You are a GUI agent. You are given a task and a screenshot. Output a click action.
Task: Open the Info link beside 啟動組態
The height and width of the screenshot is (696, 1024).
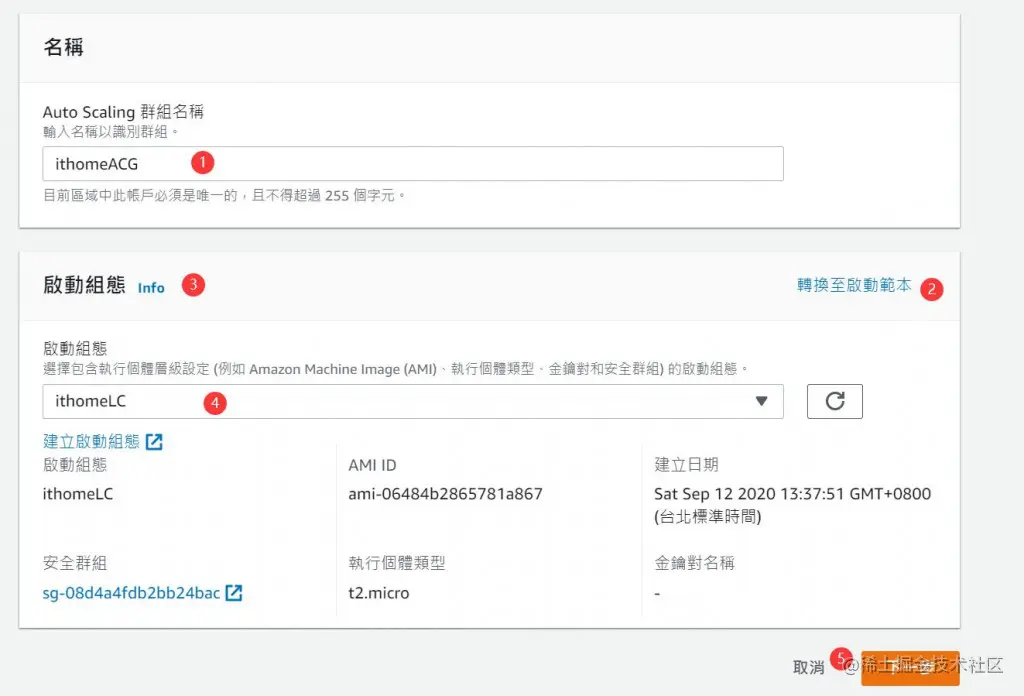pyautogui.click(x=151, y=288)
